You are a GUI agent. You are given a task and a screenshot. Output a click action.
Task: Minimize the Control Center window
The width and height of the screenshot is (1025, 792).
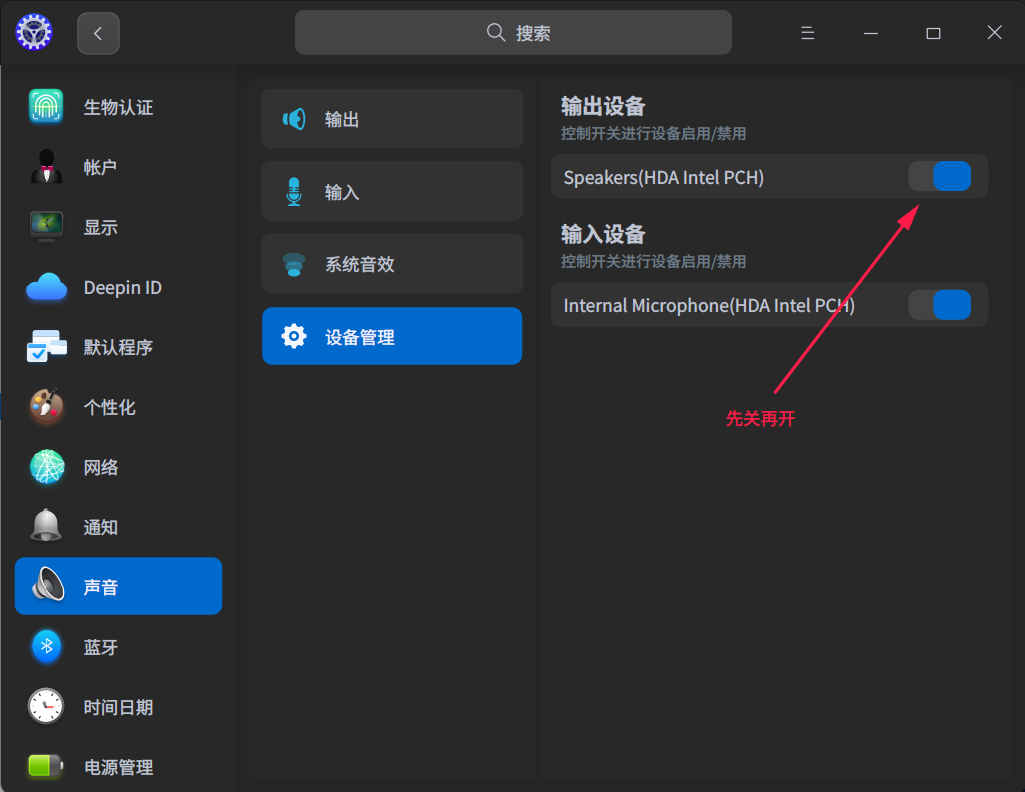point(871,33)
